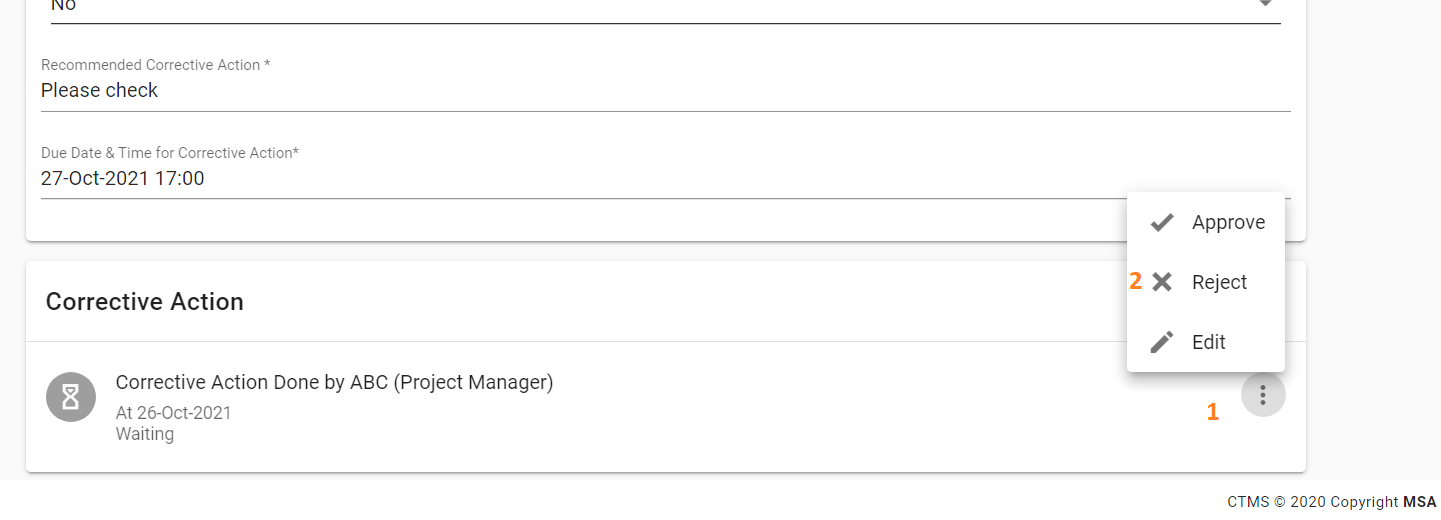This screenshot has height=520, width=1441.
Task: Click the CTMS © 2020 Copyright footer text
Action: point(1312,502)
